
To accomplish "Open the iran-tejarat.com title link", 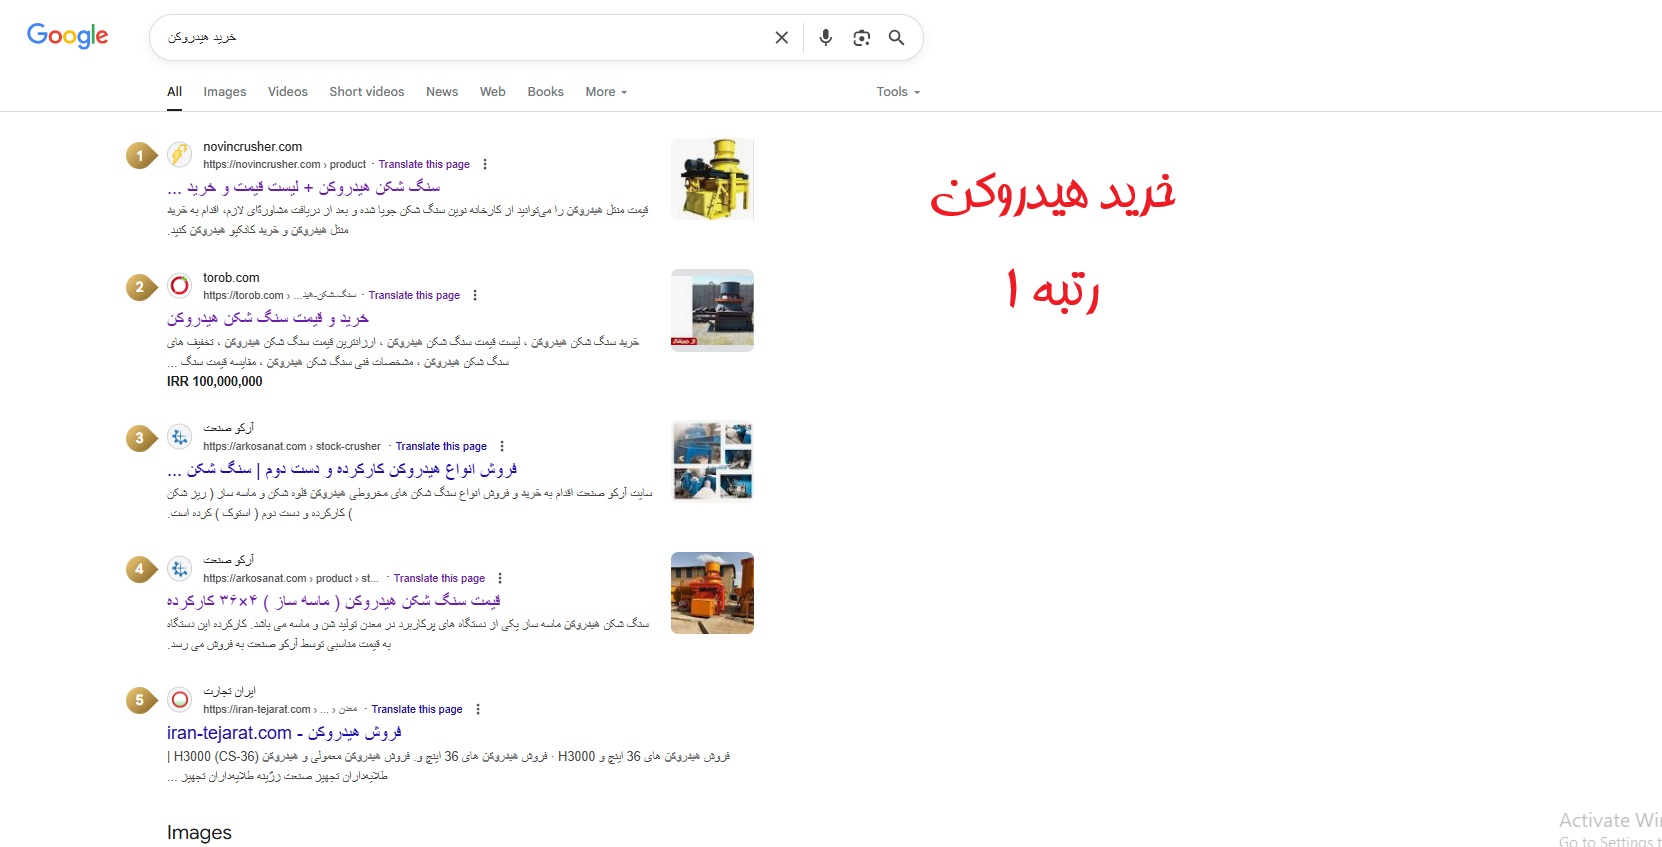I will click(284, 733).
